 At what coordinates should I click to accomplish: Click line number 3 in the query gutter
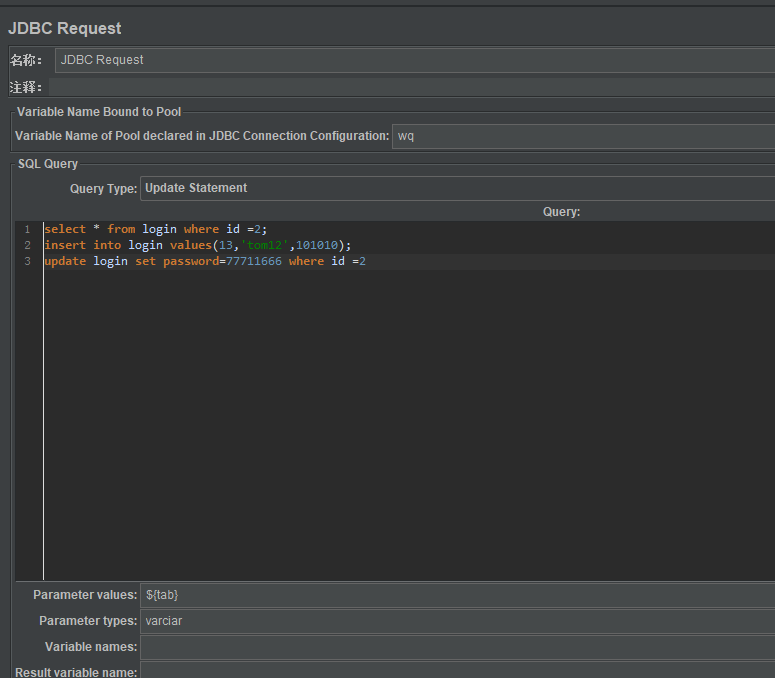28,261
